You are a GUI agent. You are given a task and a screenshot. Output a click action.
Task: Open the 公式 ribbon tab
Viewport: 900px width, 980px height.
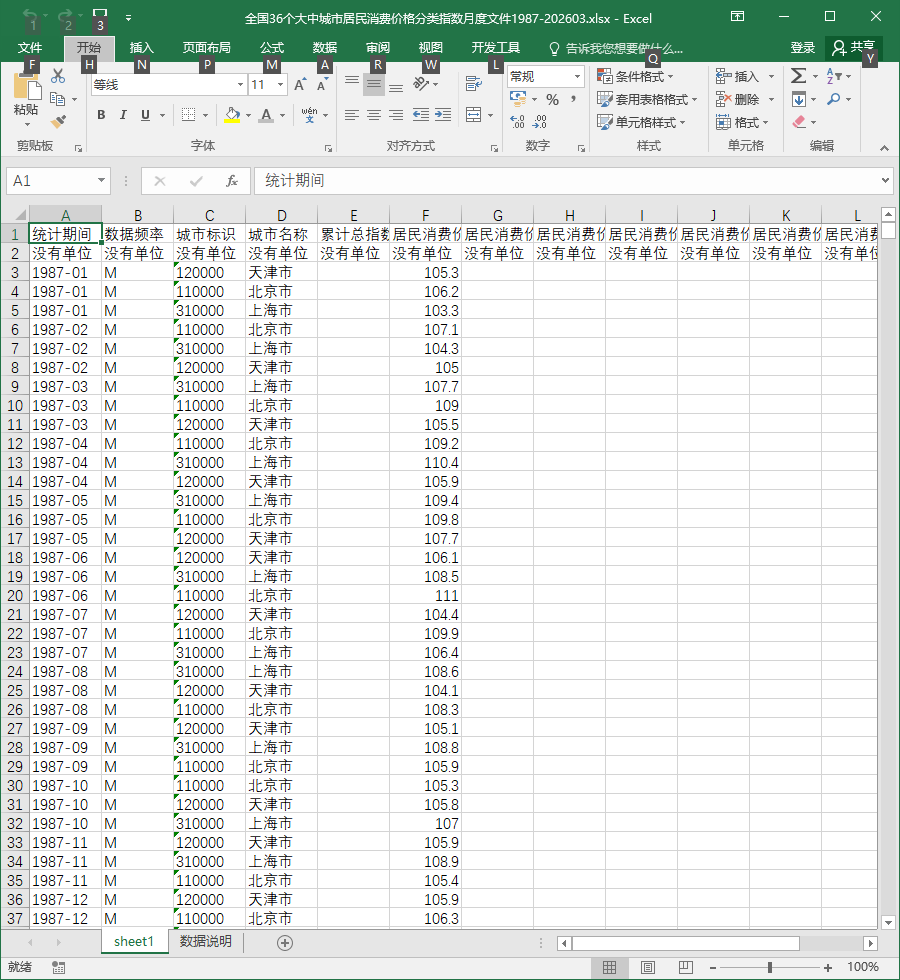click(x=272, y=48)
